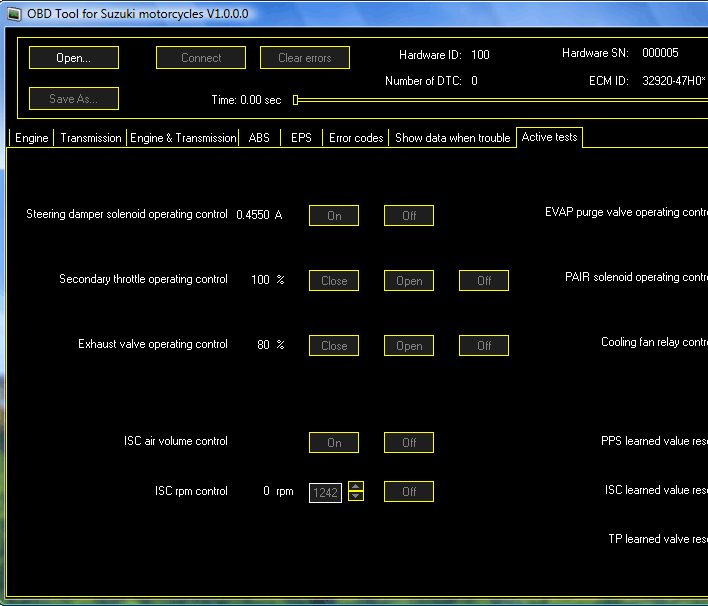Viewport: 708px width, 606px height.
Task: Increase ISC rpm with up arrow
Action: pyautogui.click(x=356, y=487)
